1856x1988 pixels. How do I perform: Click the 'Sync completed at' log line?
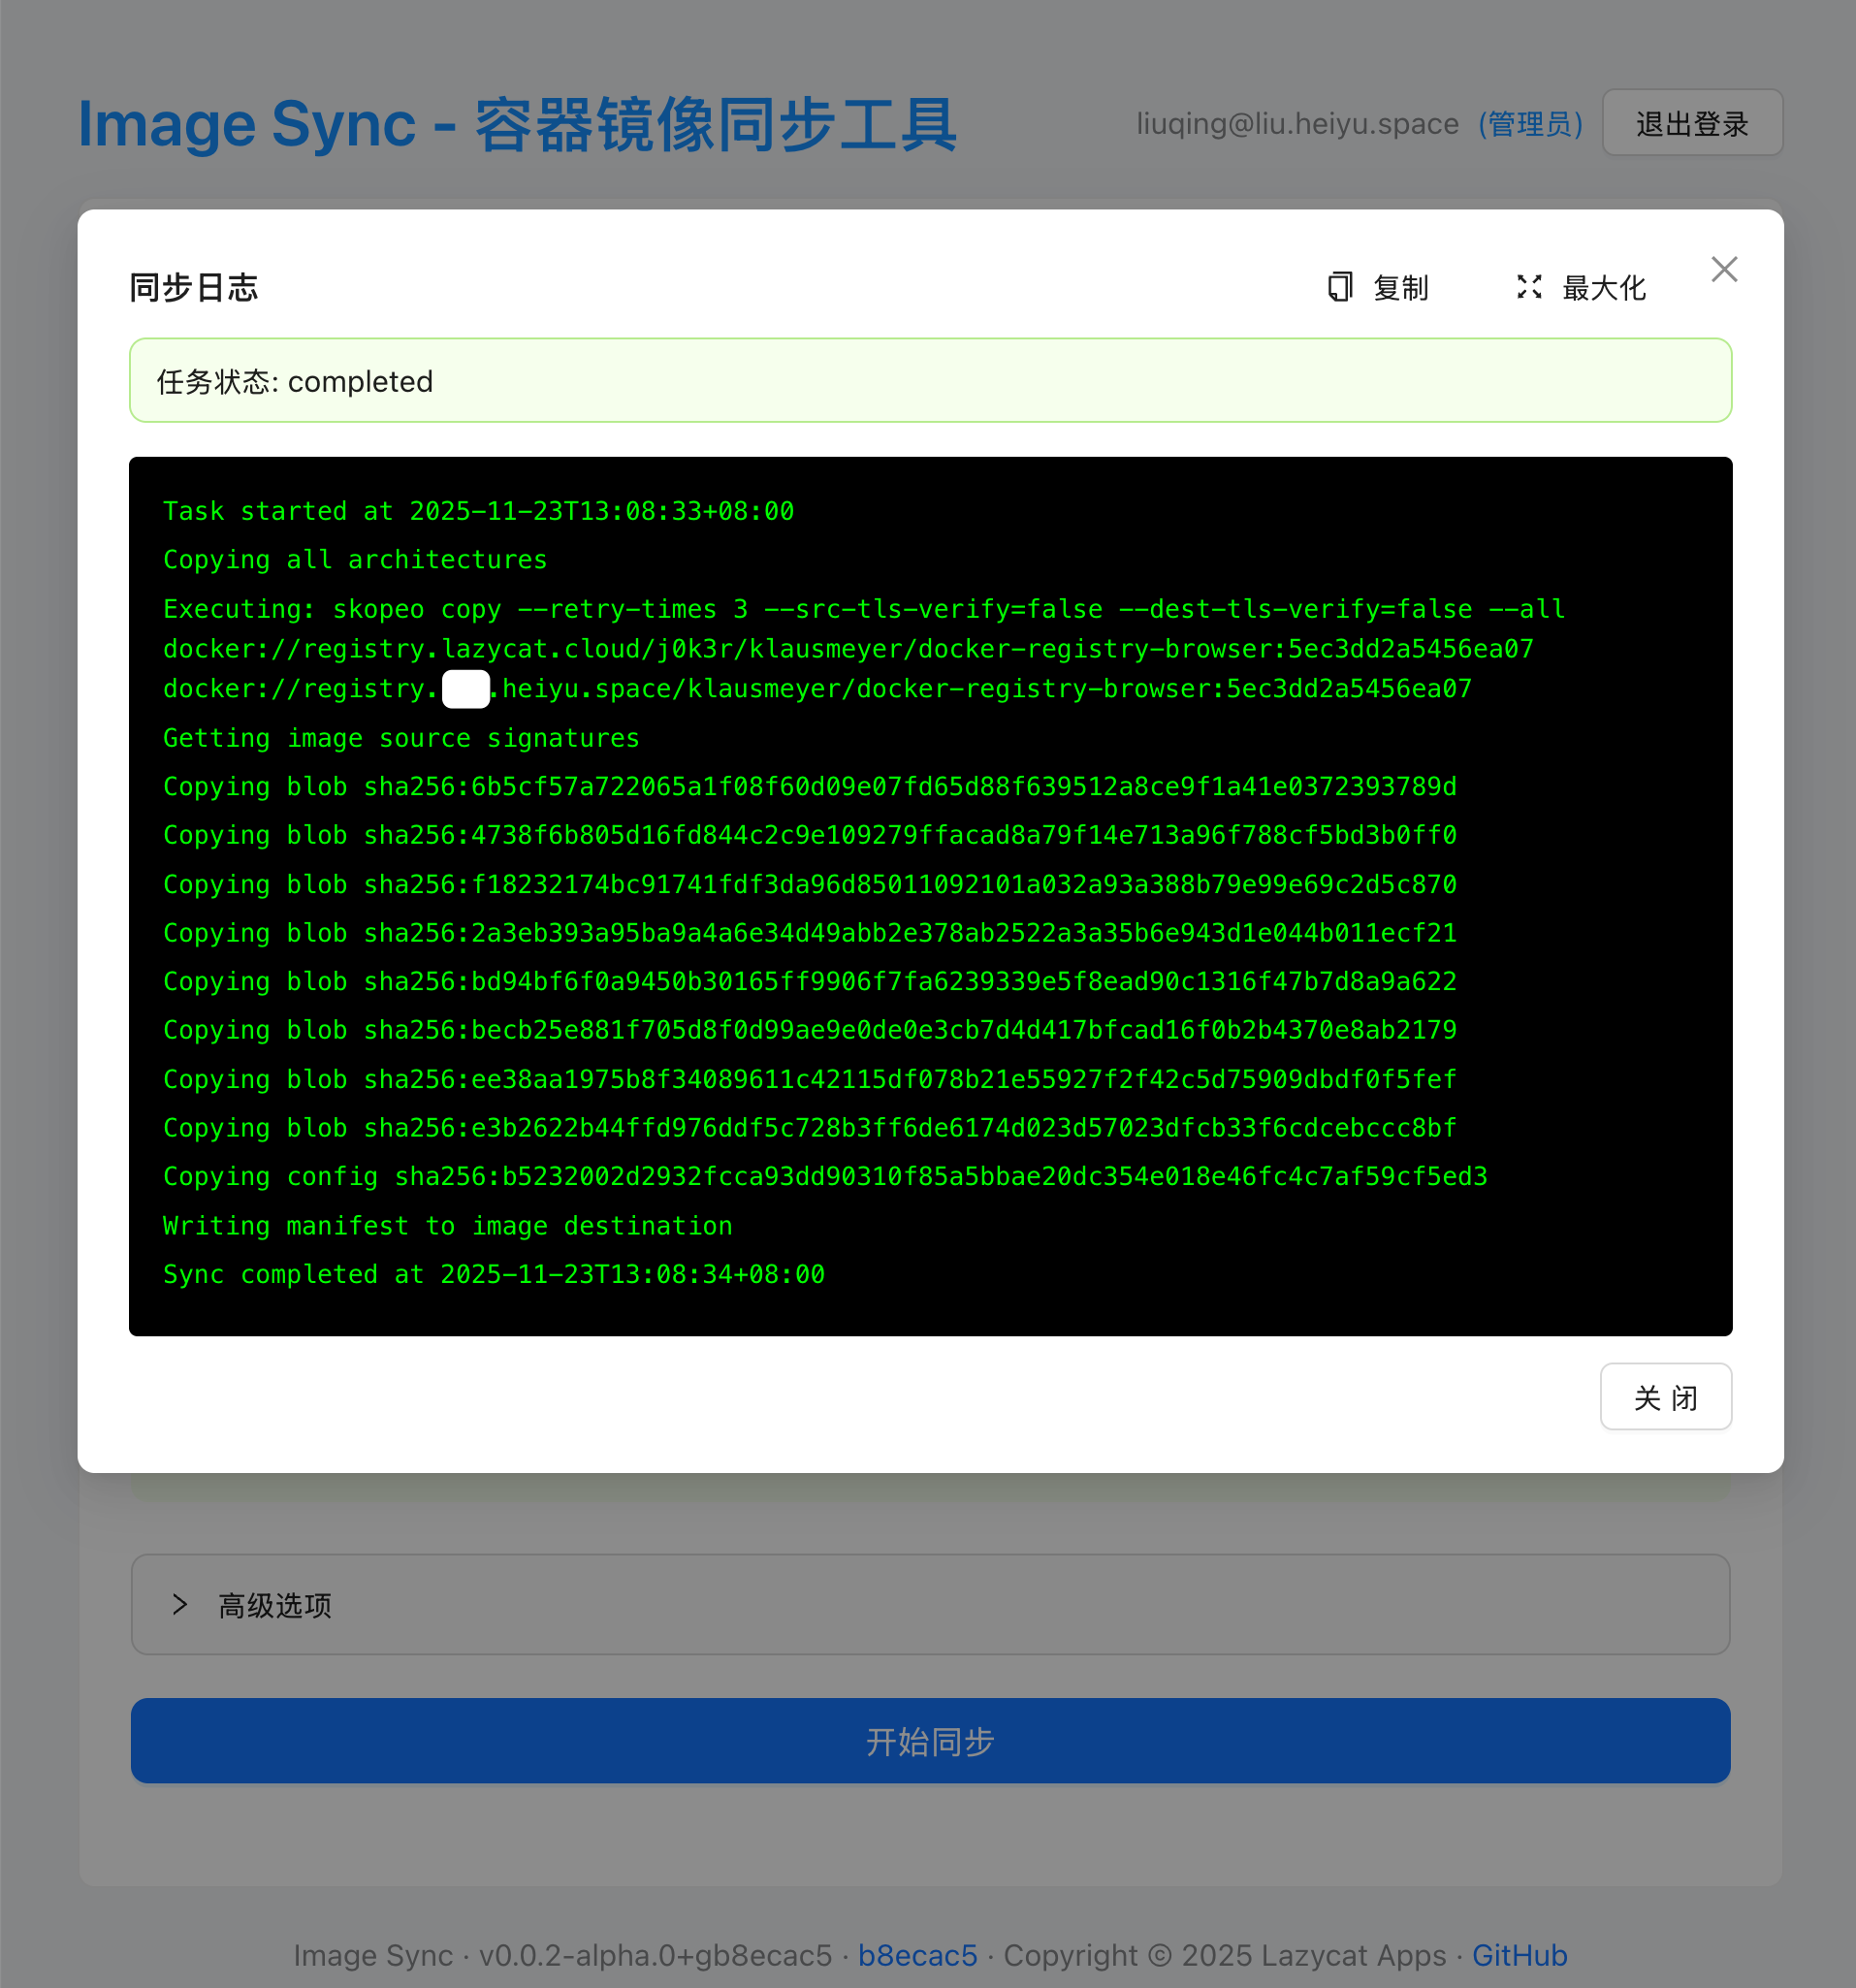coord(494,1275)
